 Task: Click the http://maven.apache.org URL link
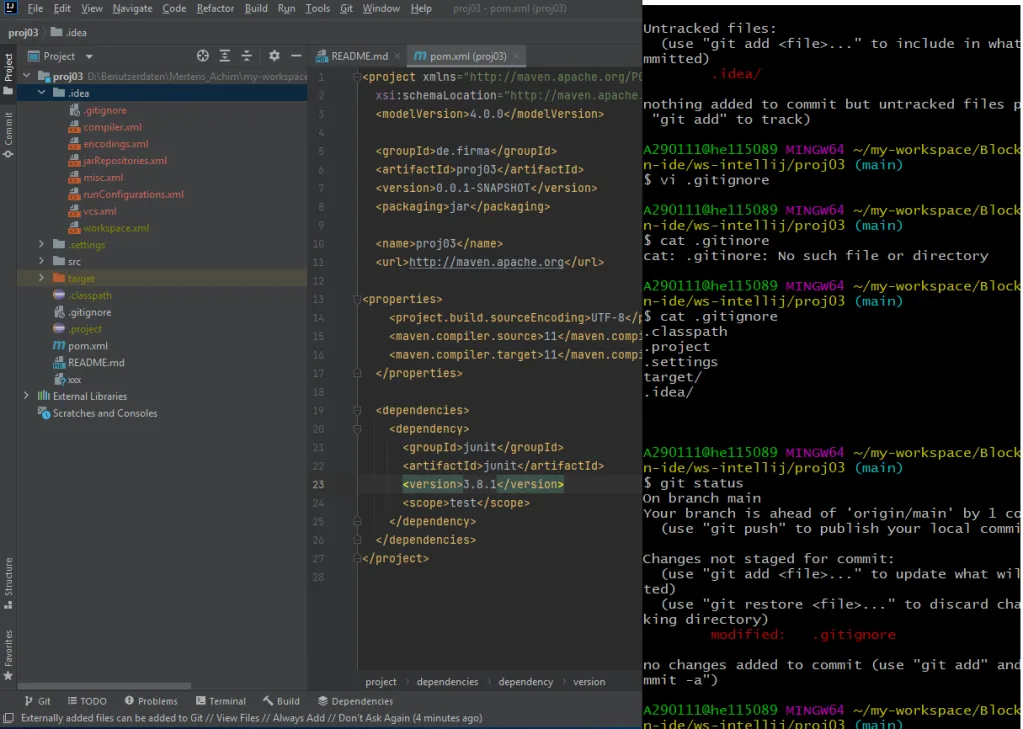click(486, 262)
